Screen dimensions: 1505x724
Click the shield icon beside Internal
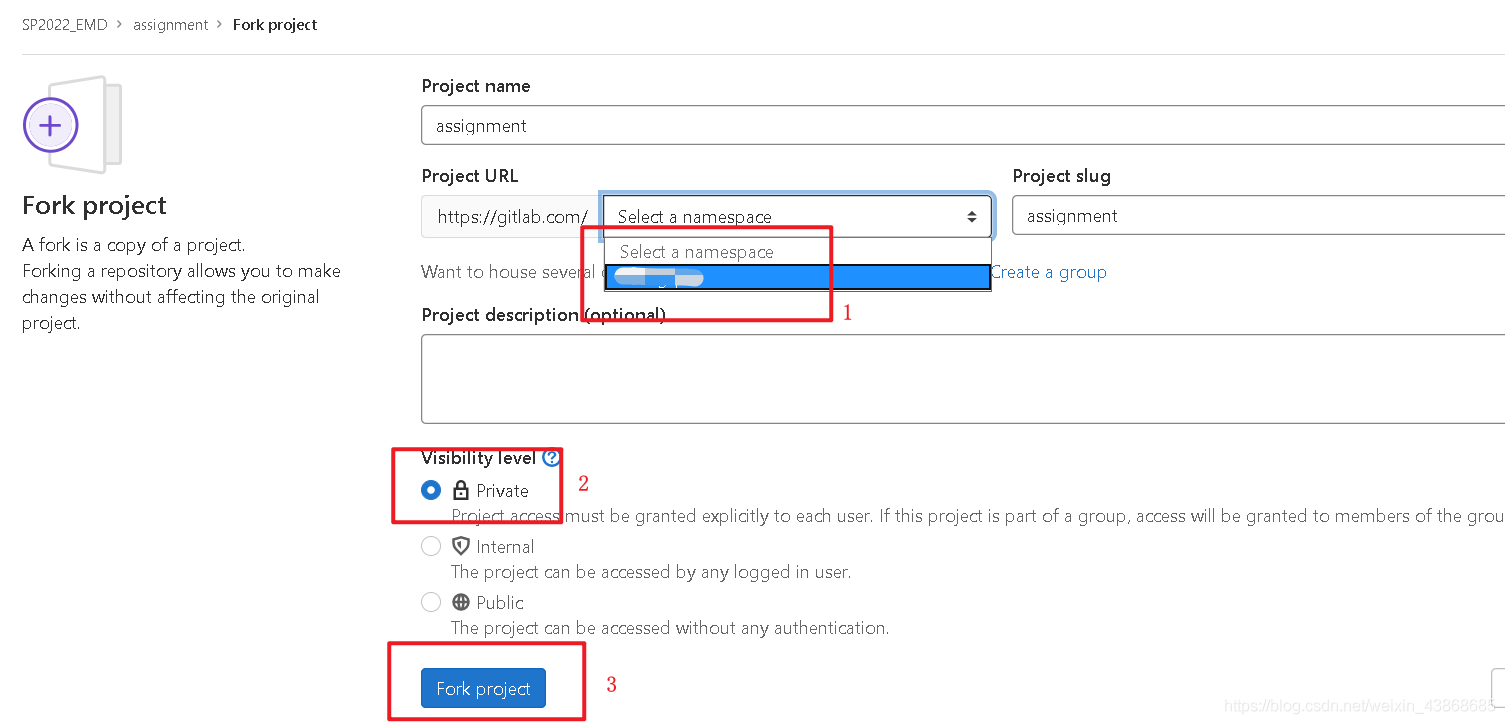tap(461, 546)
